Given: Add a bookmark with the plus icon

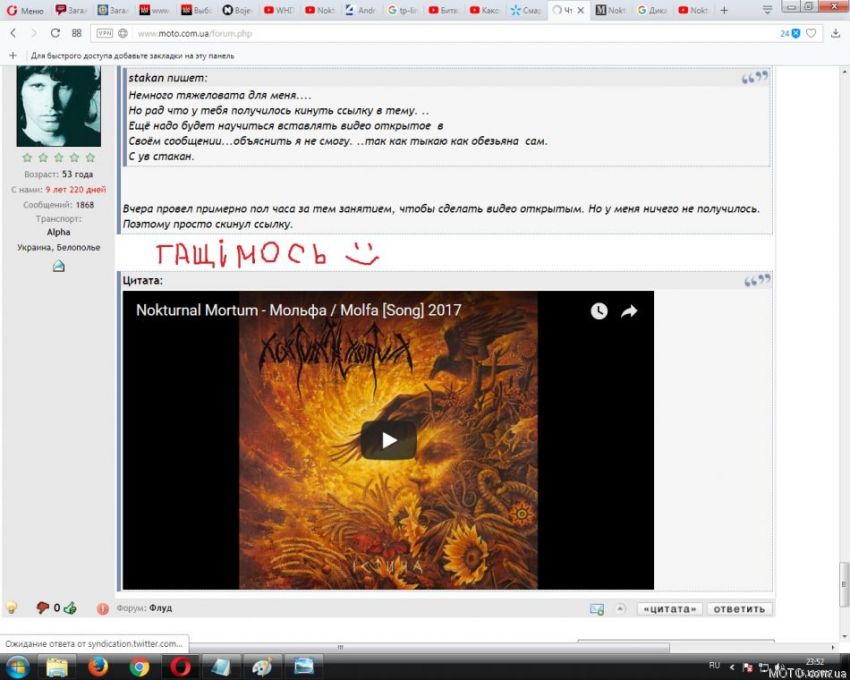Looking at the screenshot, I should click(13, 55).
